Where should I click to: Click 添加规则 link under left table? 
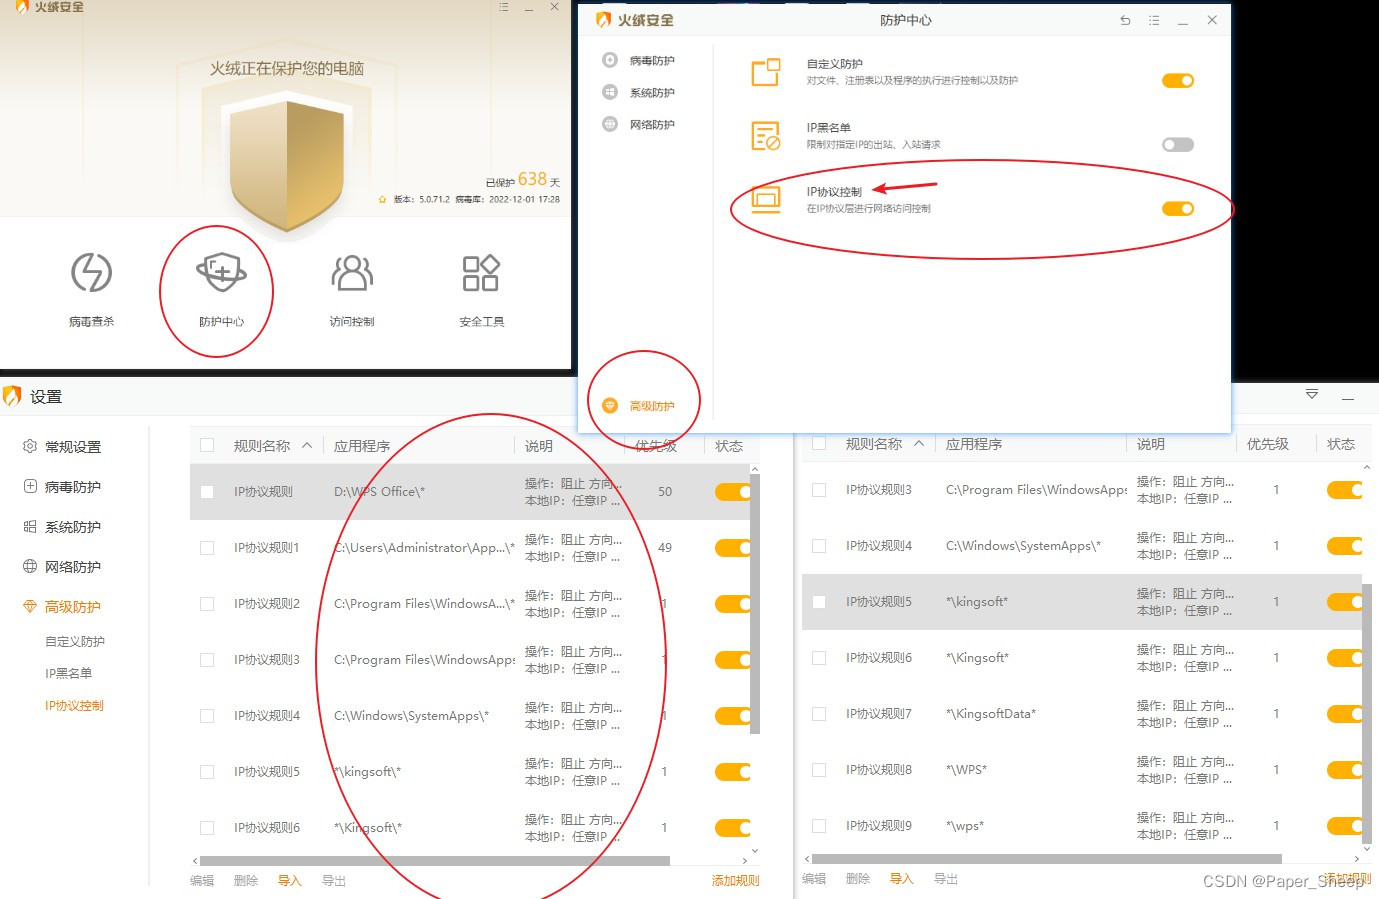735,881
